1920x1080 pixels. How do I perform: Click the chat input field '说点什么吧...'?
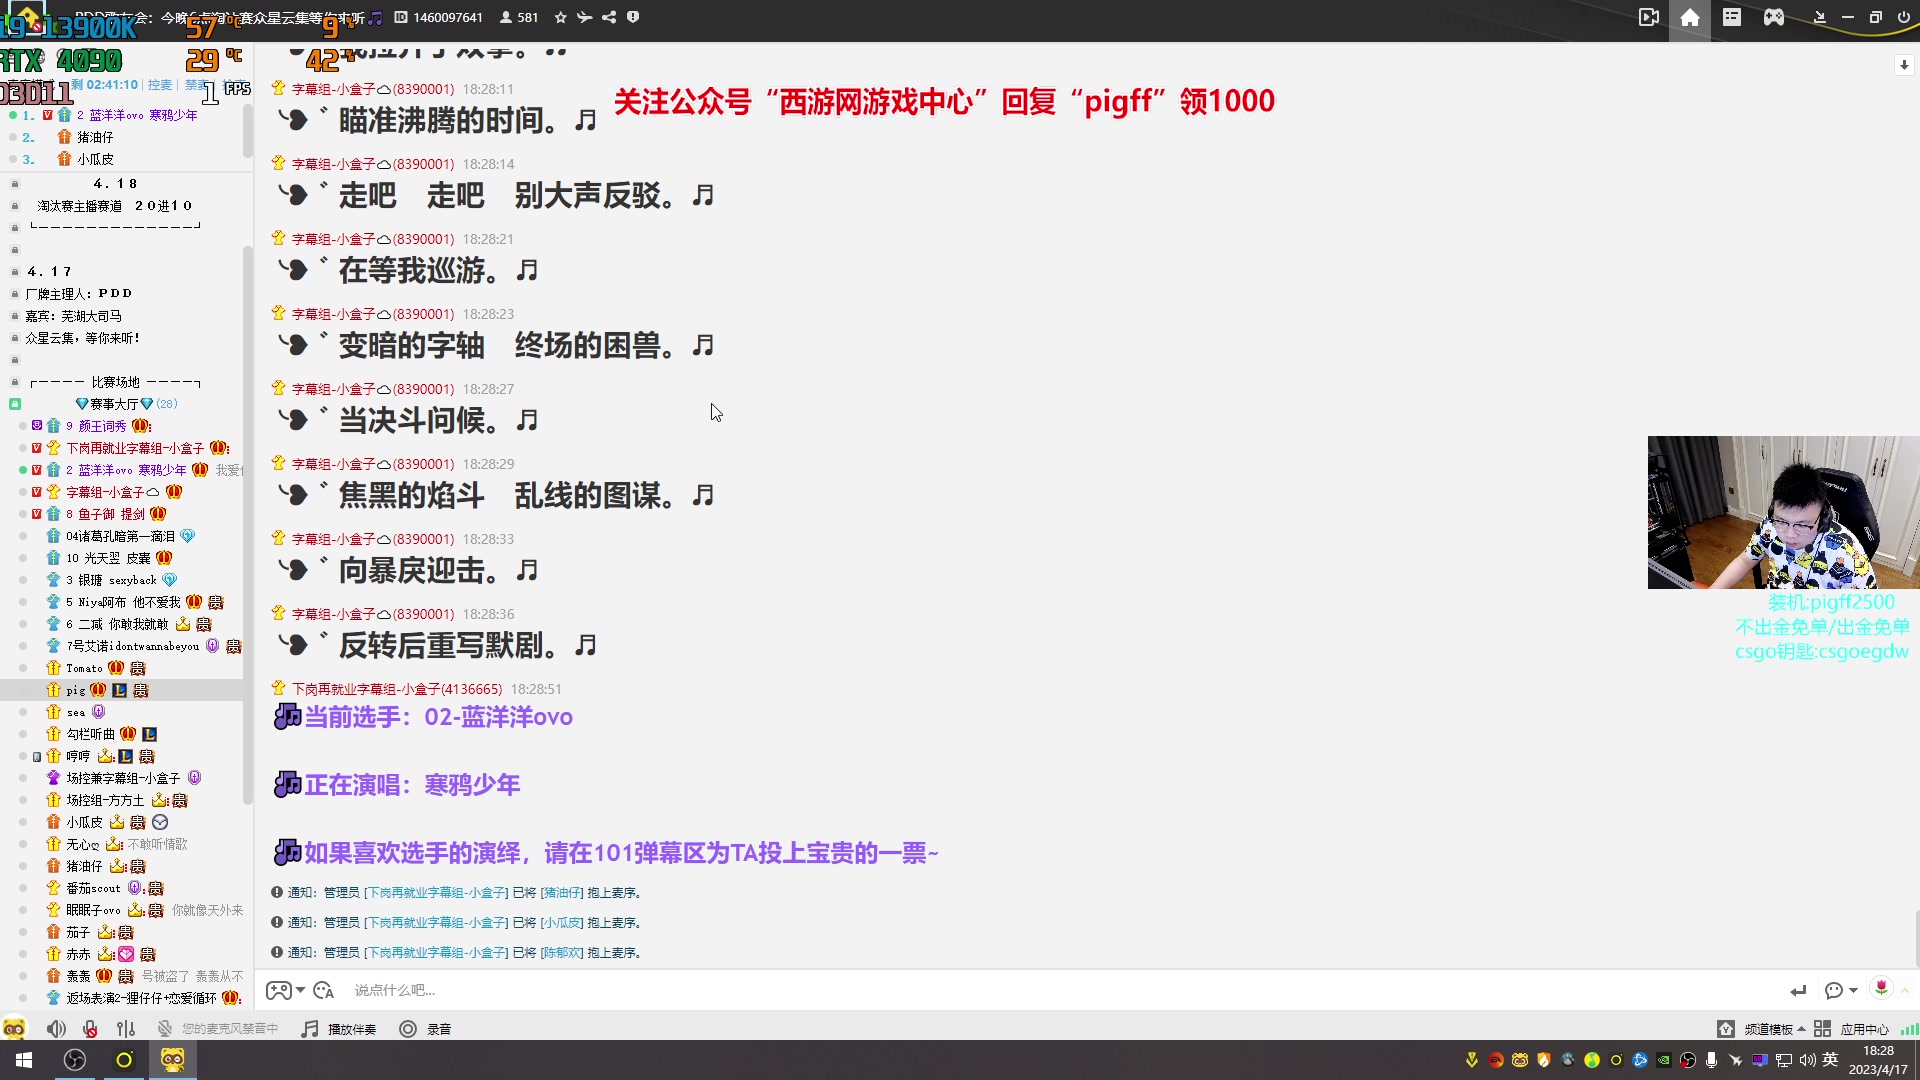coord(1060,990)
